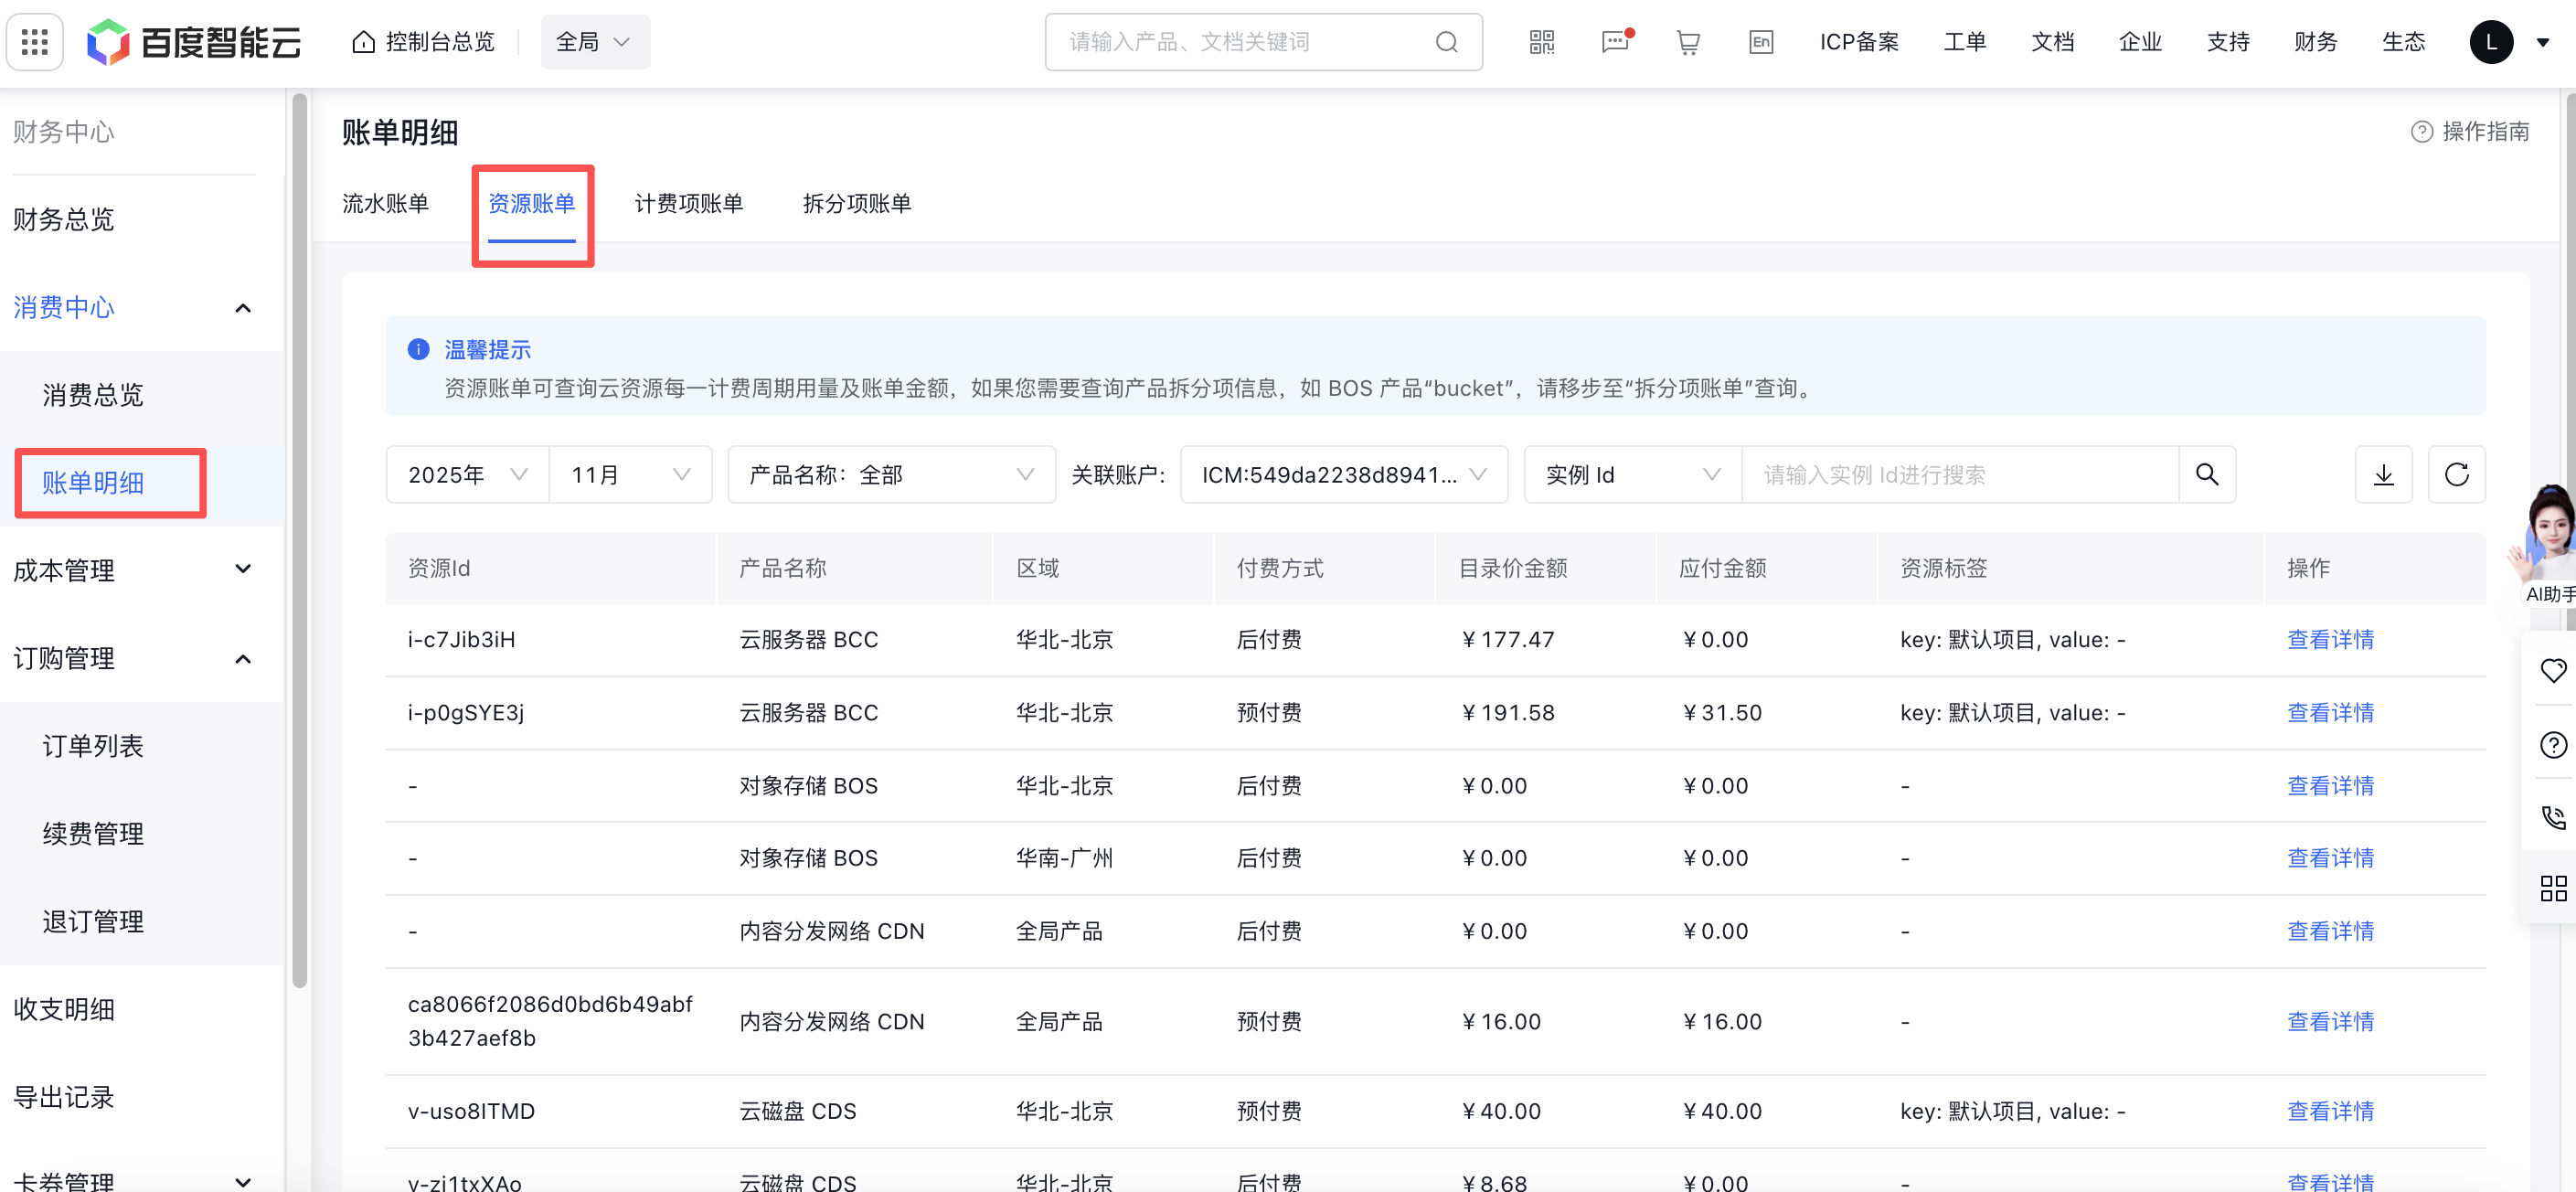The width and height of the screenshot is (2576, 1192).
Task: Open the 操作指南 guide link
Action: pos(2470,131)
